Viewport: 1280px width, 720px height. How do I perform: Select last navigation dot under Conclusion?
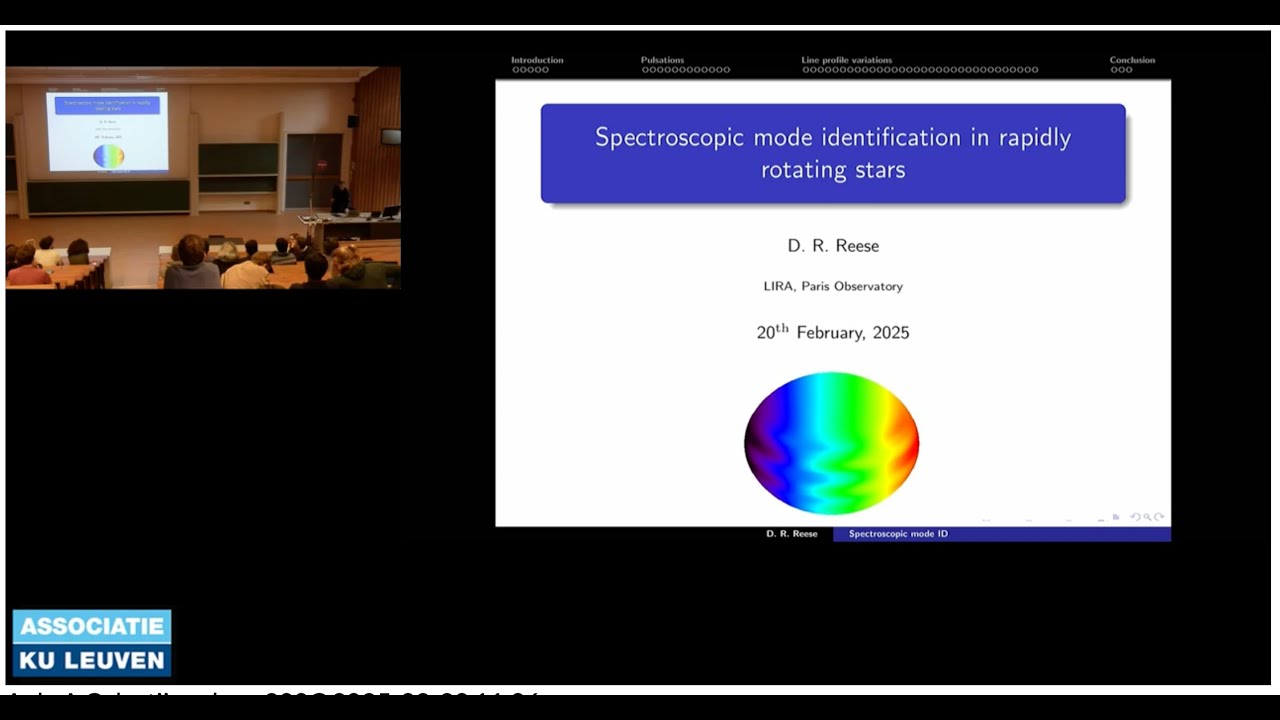(1129, 70)
